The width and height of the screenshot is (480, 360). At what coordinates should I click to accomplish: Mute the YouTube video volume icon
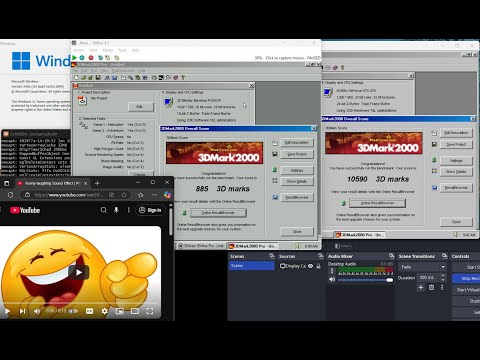[37, 311]
